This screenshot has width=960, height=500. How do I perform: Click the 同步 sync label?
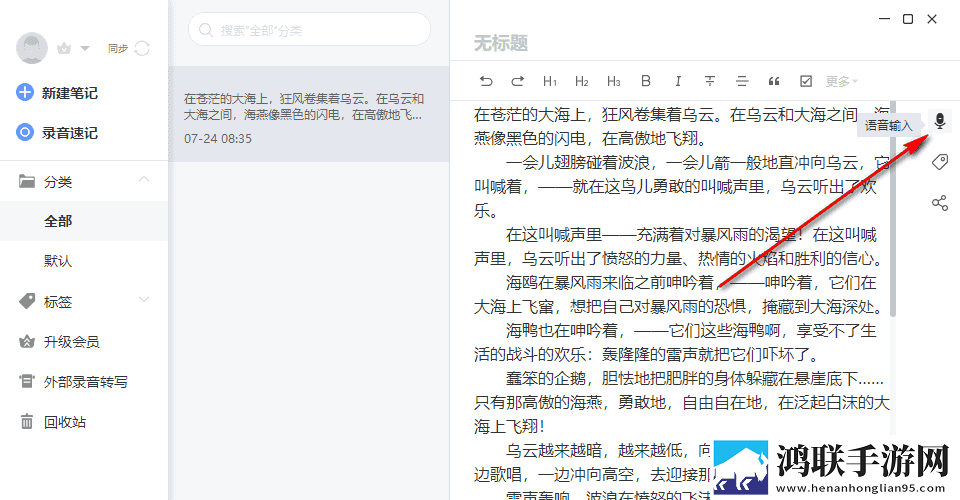click(118, 48)
